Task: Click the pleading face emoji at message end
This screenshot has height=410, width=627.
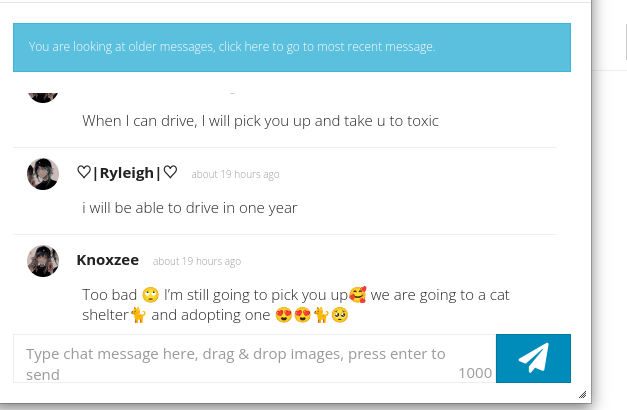Action: (340, 315)
